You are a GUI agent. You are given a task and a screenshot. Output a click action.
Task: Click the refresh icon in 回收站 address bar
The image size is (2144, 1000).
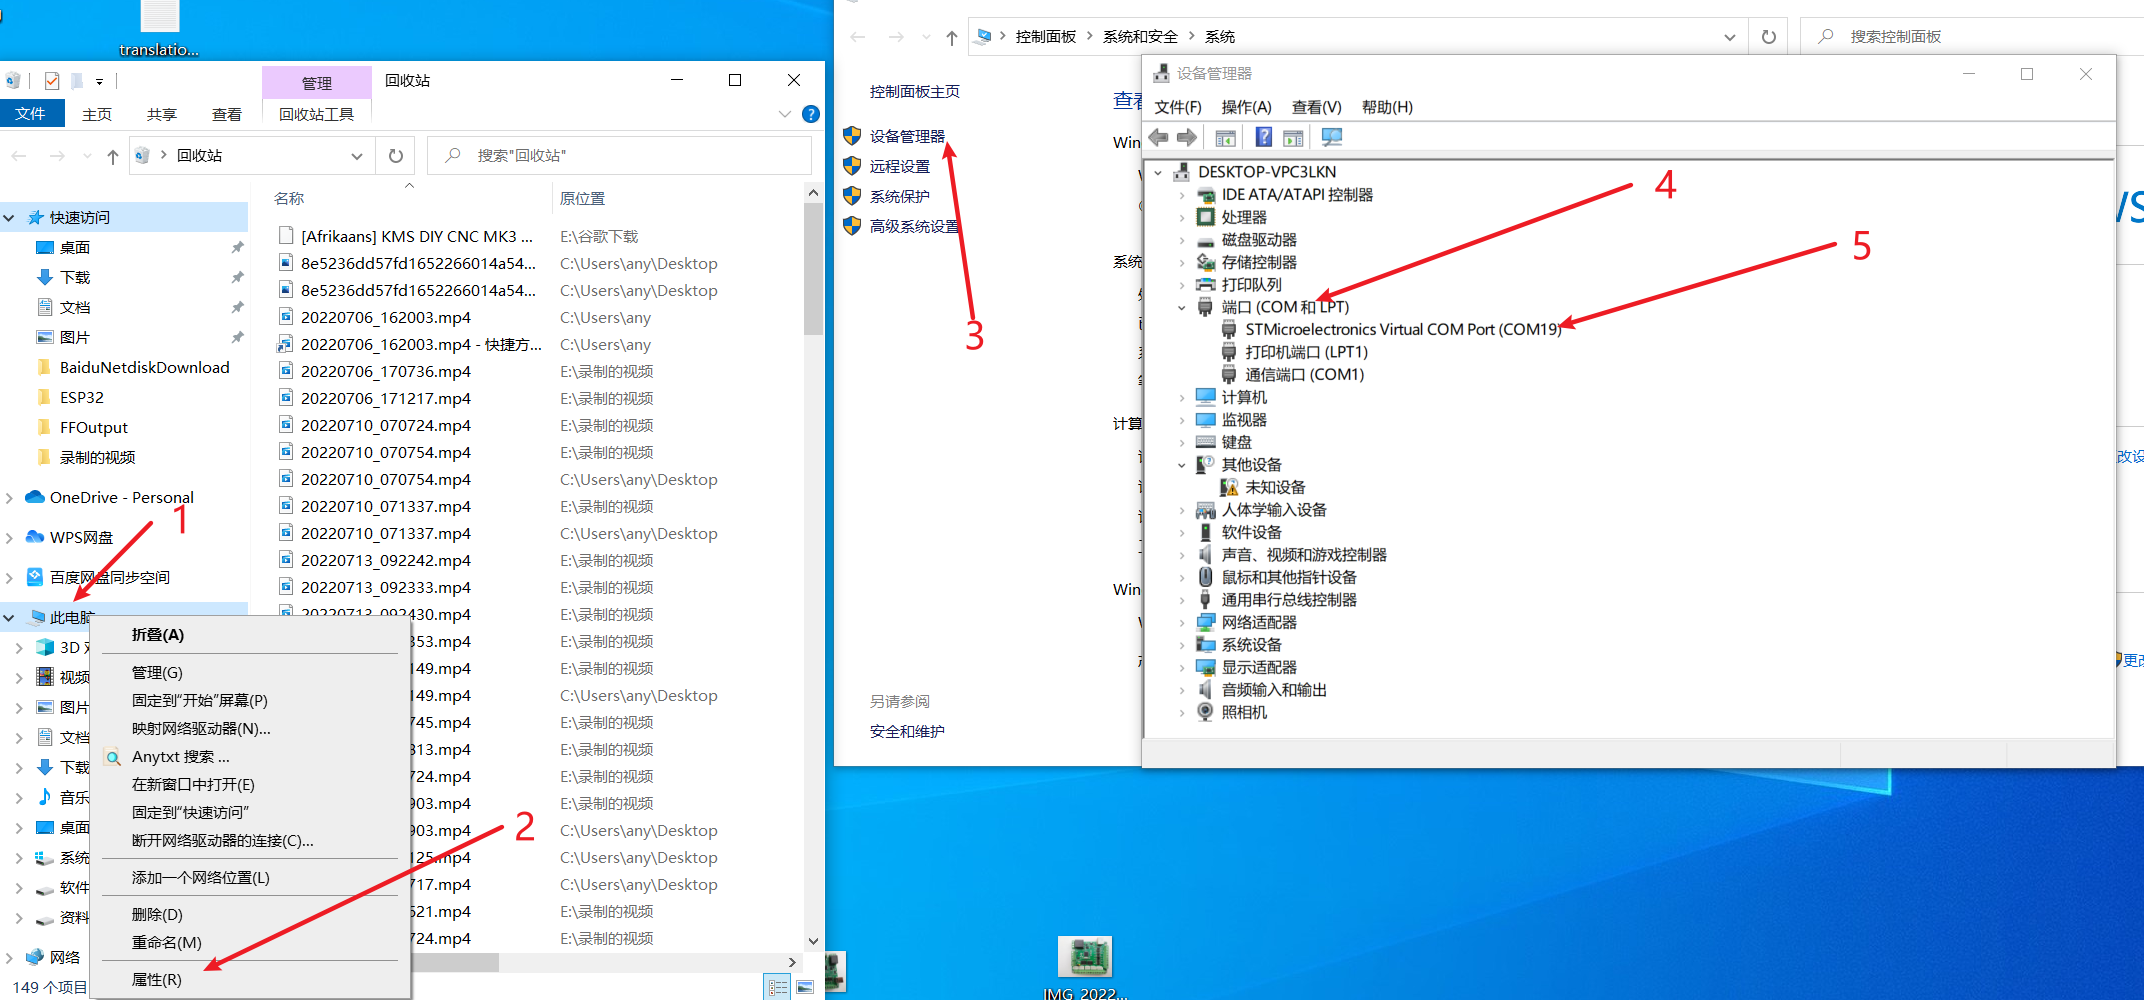[x=396, y=156]
